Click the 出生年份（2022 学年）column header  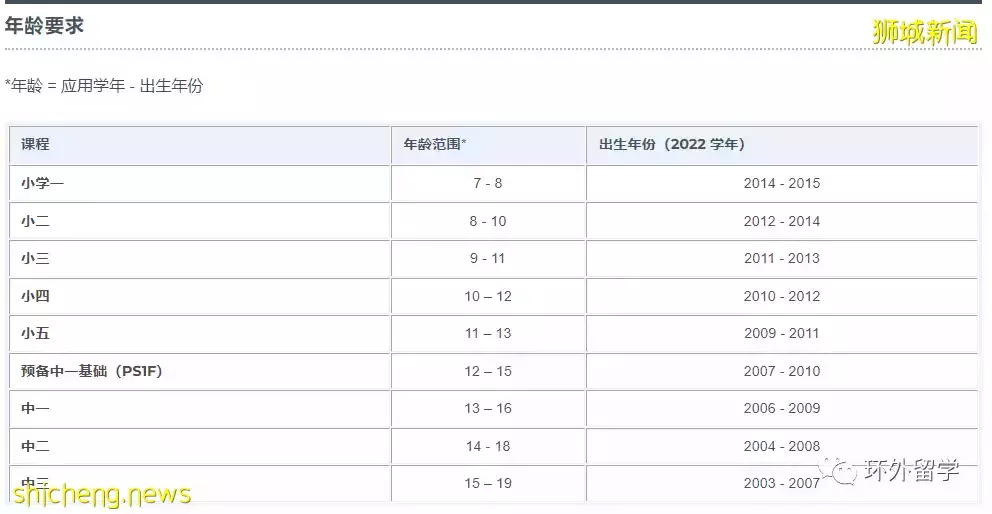tap(671, 144)
